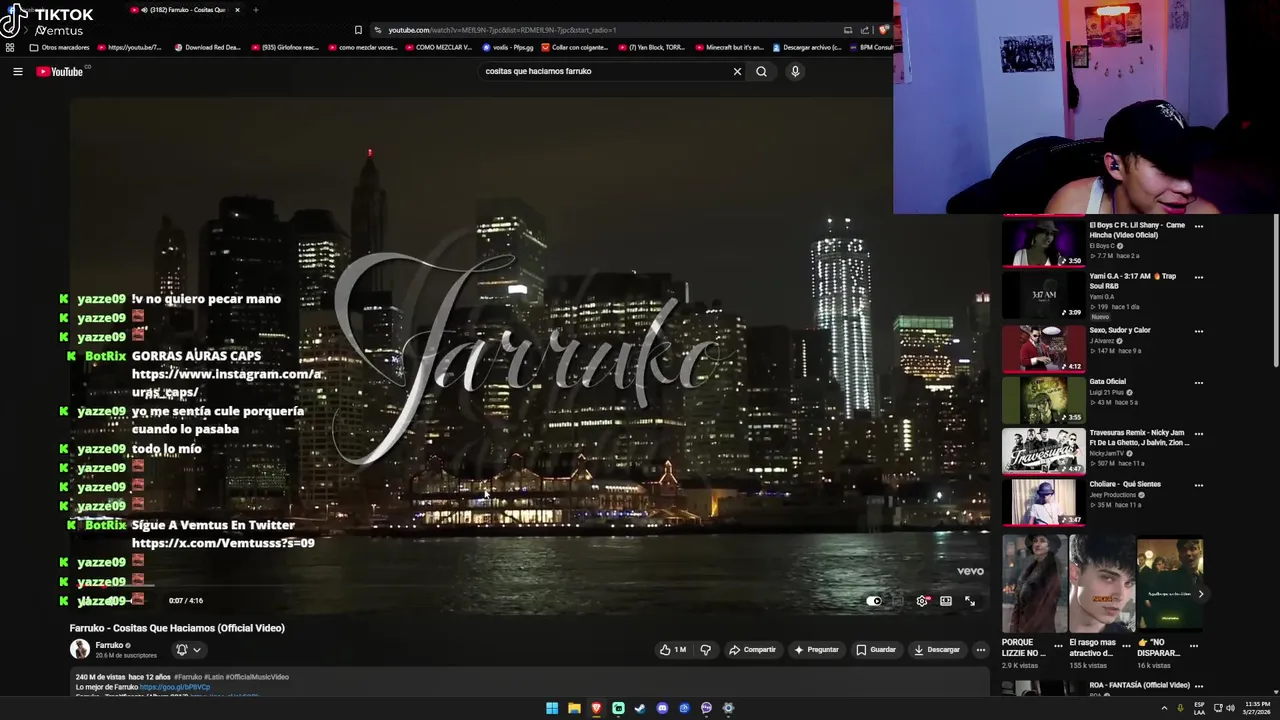1280x720 pixels.
Task: Click the #Farruko hashtag link
Action: pyautogui.click(x=188, y=677)
